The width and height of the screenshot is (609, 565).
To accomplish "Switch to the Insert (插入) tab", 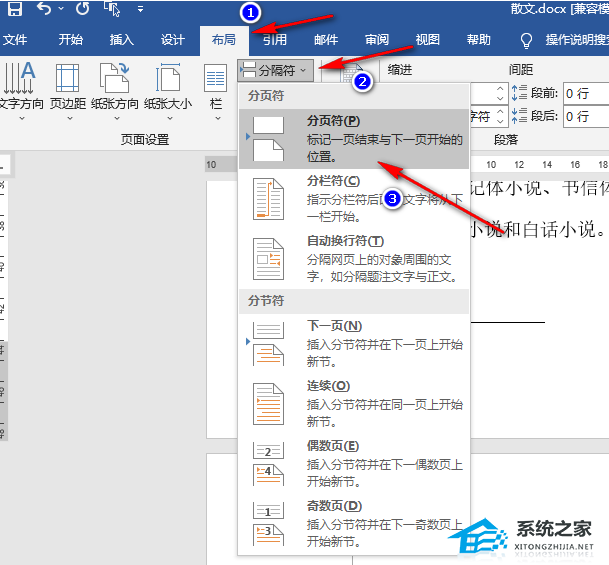I will tap(121, 40).
